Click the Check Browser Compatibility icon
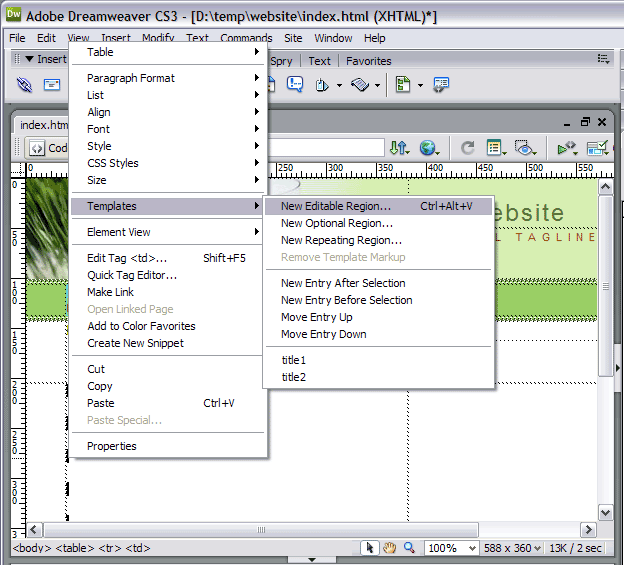This screenshot has height=565, width=624. pos(597,148)
